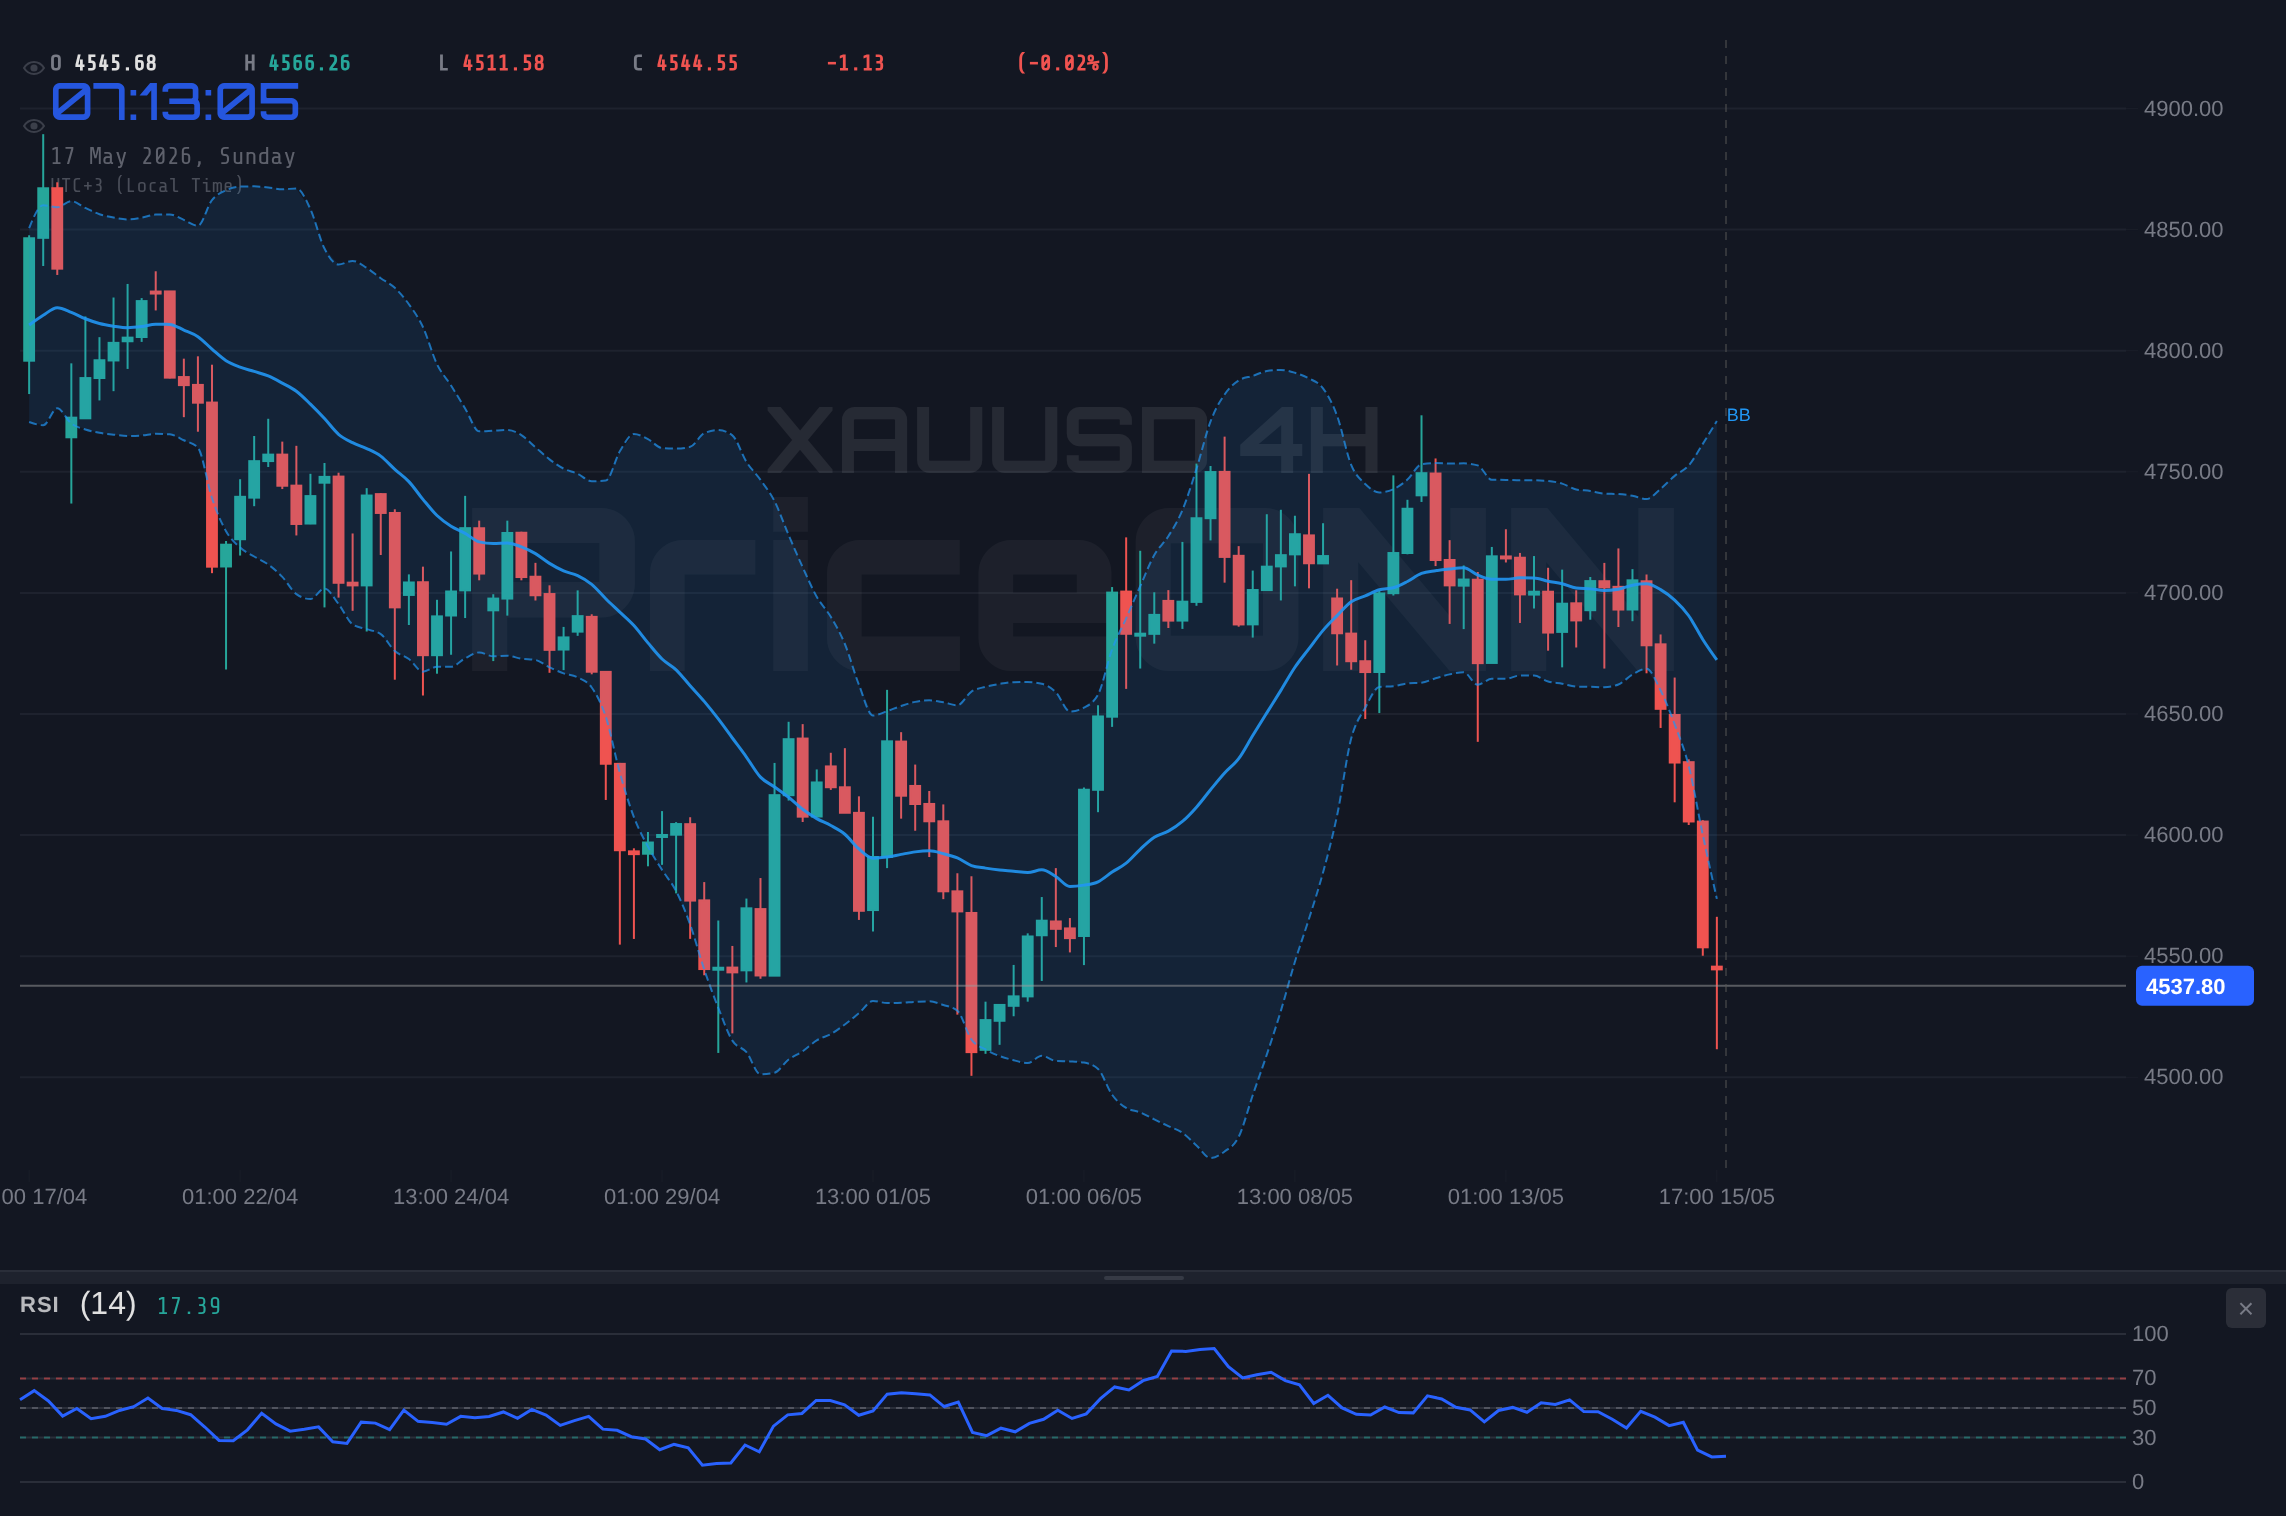This screenshot has width=2286, height=1516.
Task: Click the RSI 70 level label
Action: coord(2144,1378)
